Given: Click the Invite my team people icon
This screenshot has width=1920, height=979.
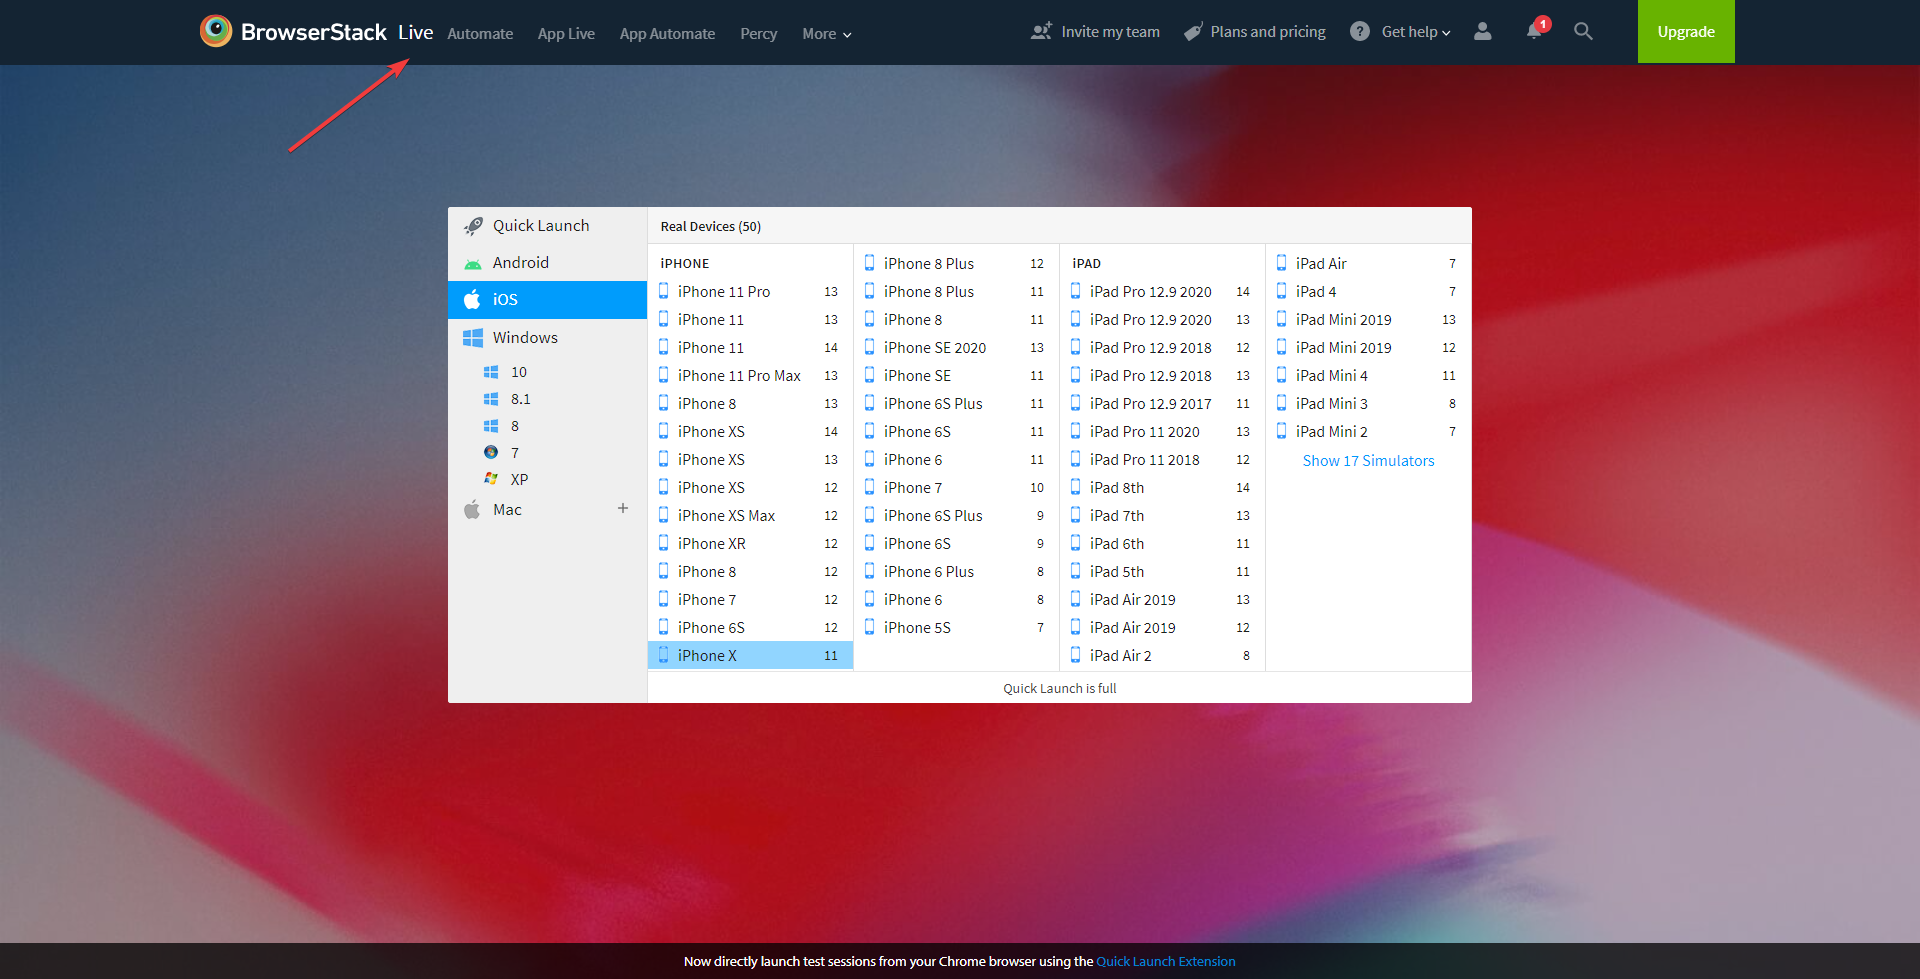Looking at the screenshot, I should [x=1041, y=31].
